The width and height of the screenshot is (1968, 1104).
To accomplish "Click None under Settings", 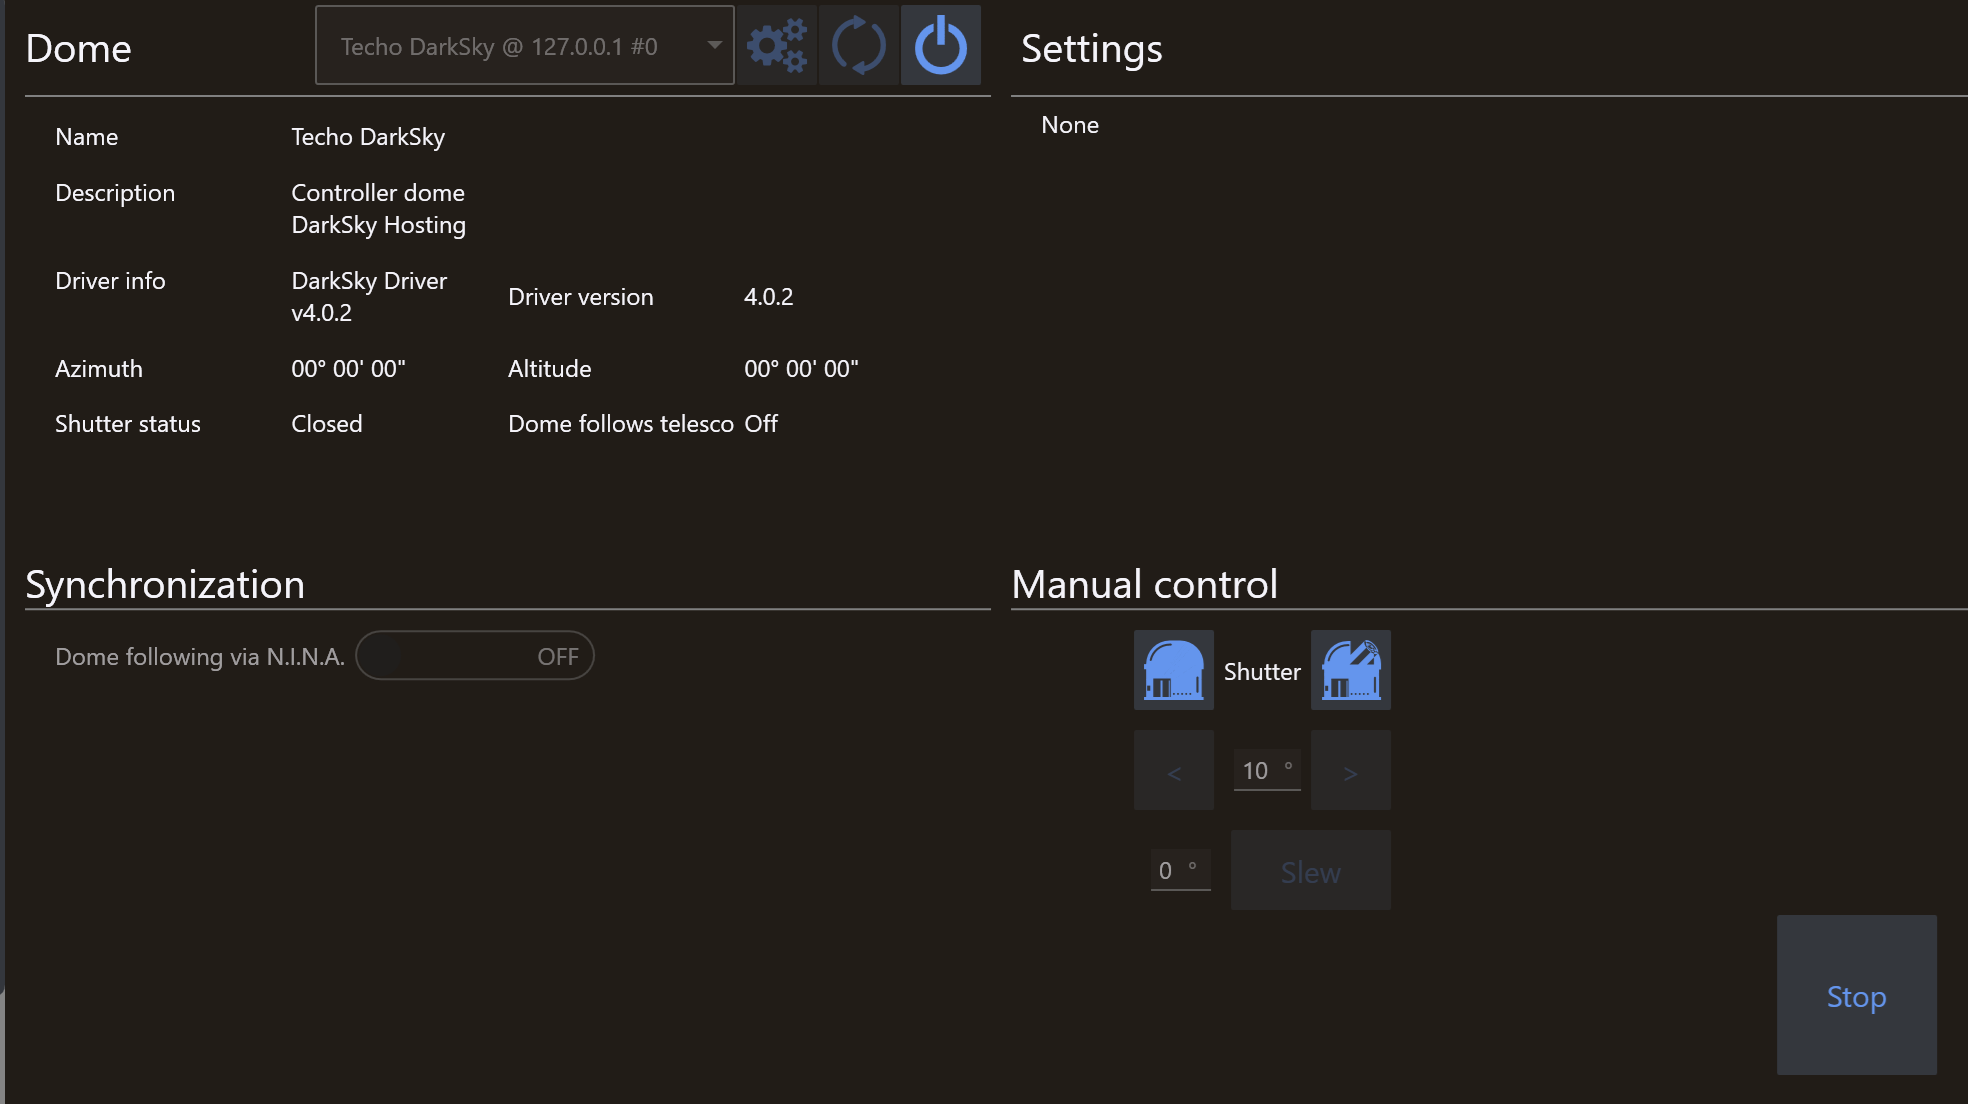I will click(1070, 125).
